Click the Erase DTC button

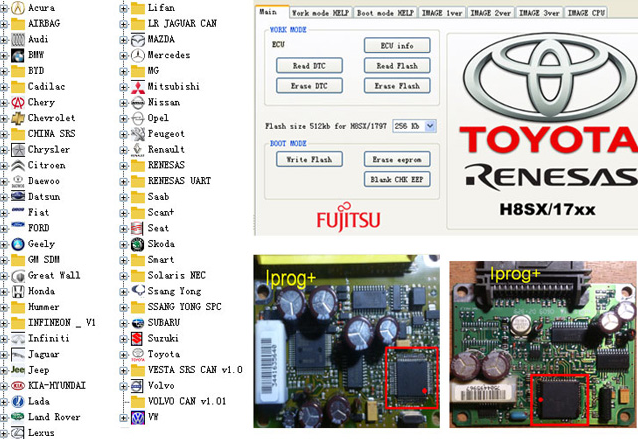click(x=309, y=86)
